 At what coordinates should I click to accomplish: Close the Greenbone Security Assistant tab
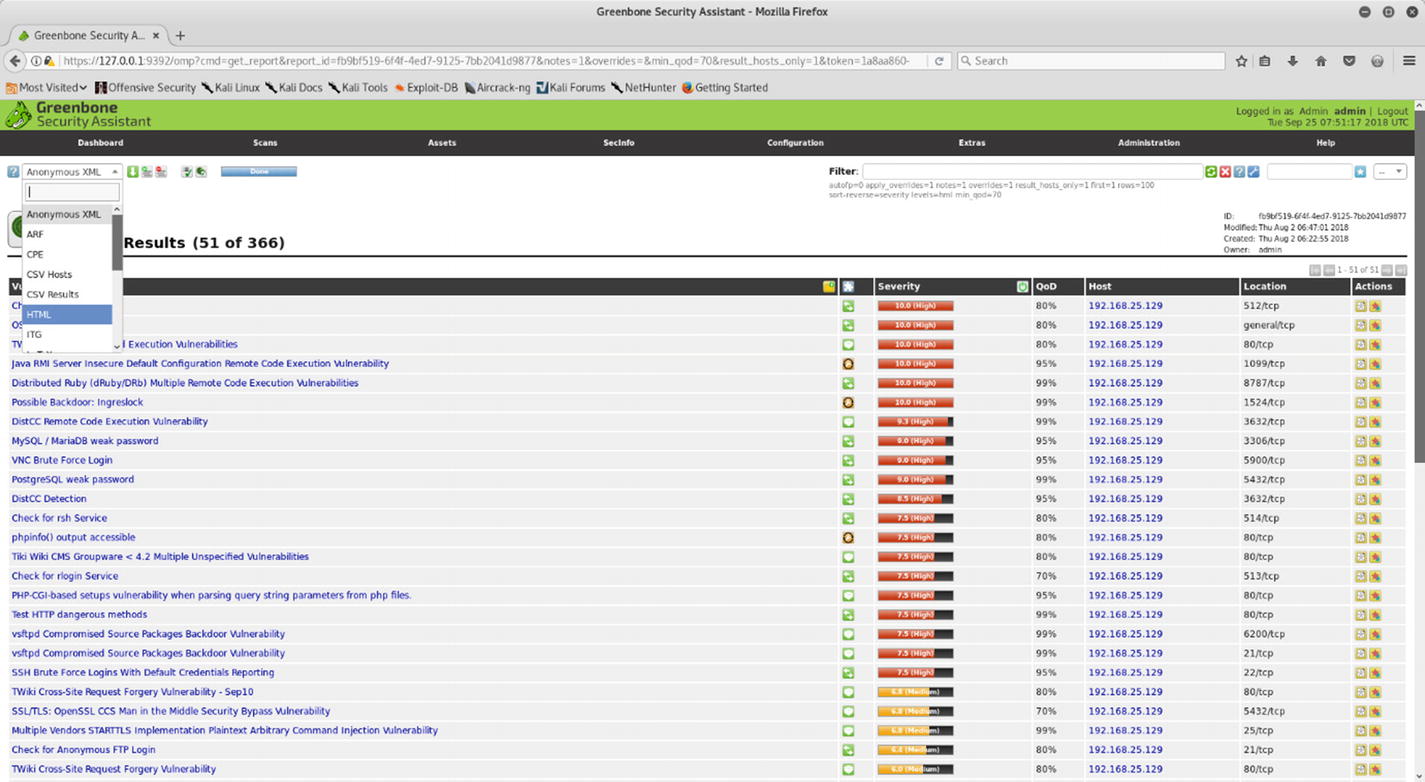[156, 35]
